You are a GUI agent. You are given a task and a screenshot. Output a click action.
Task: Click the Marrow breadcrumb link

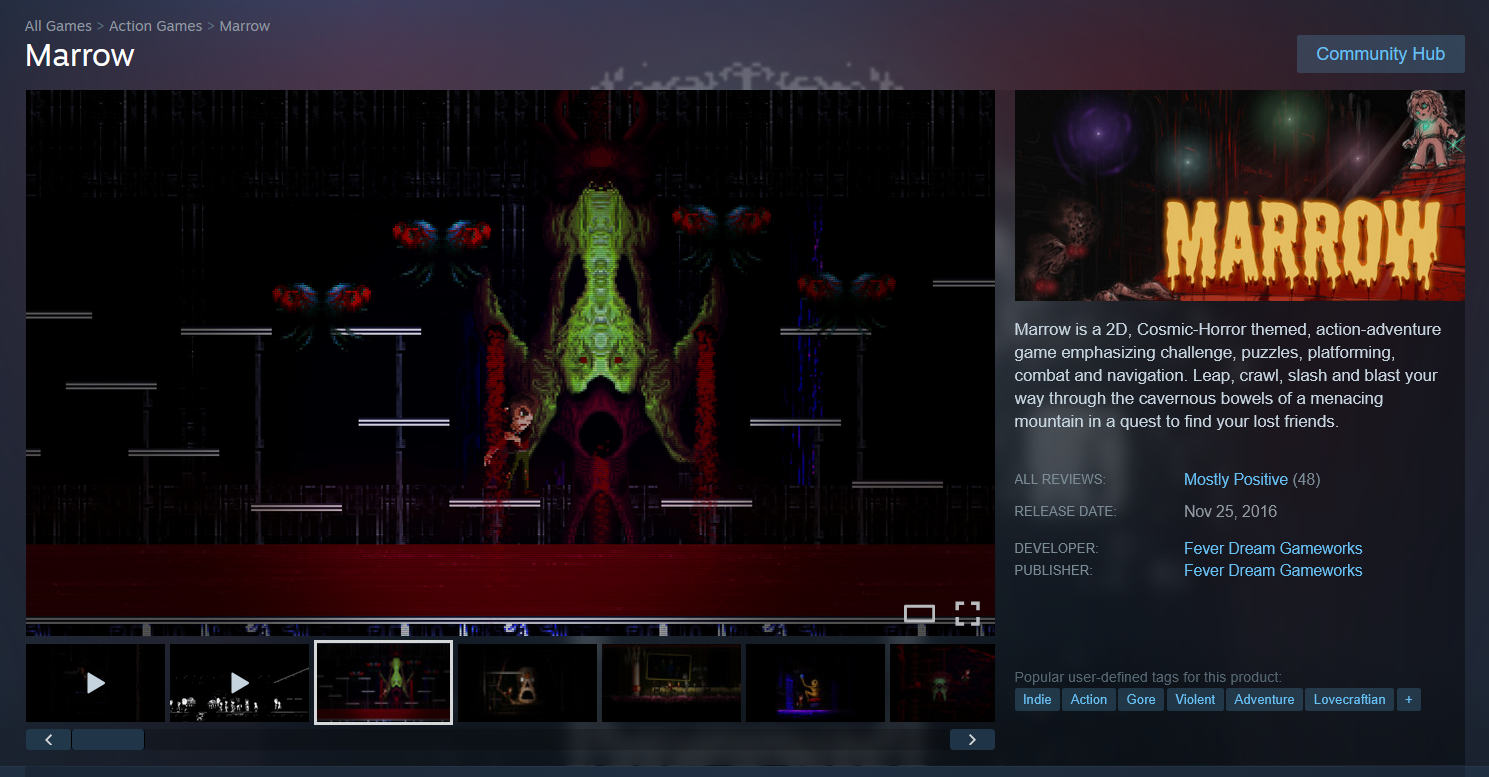point(245,26)
